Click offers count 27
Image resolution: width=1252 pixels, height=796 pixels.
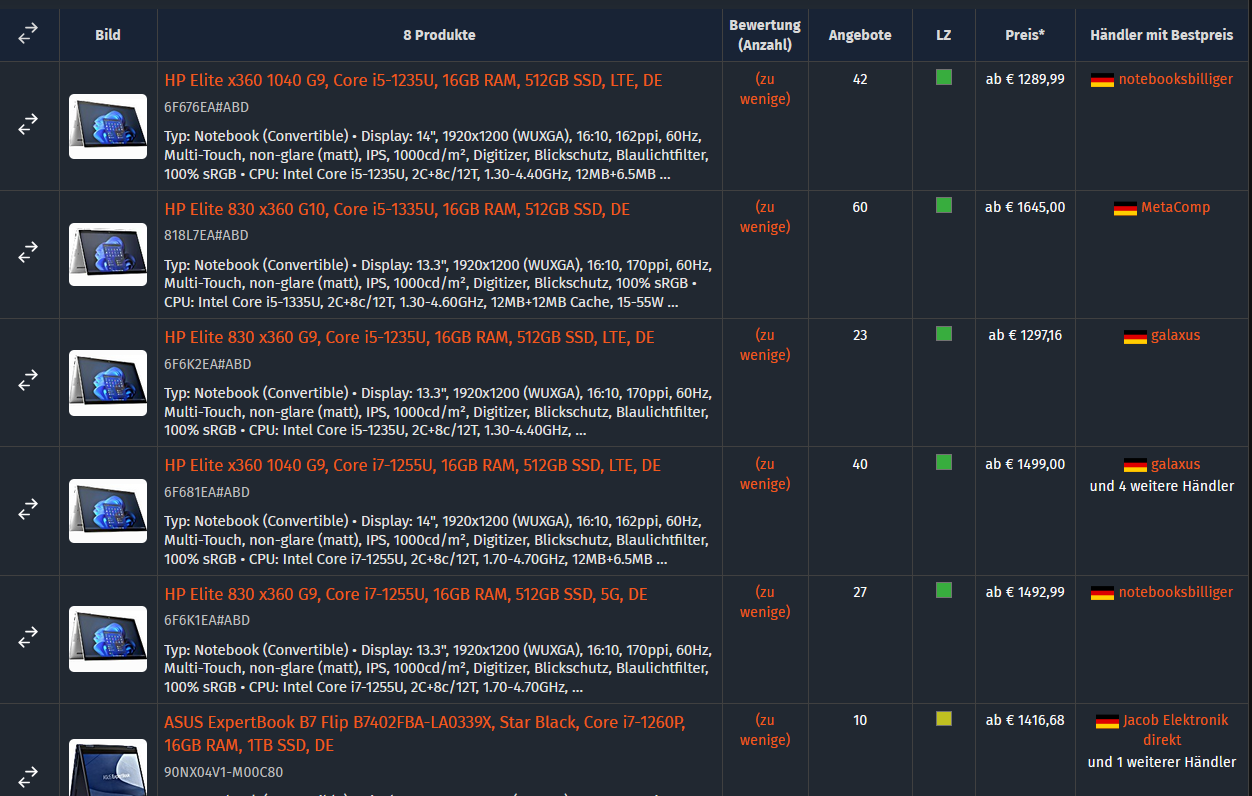[x=860, y=592]
